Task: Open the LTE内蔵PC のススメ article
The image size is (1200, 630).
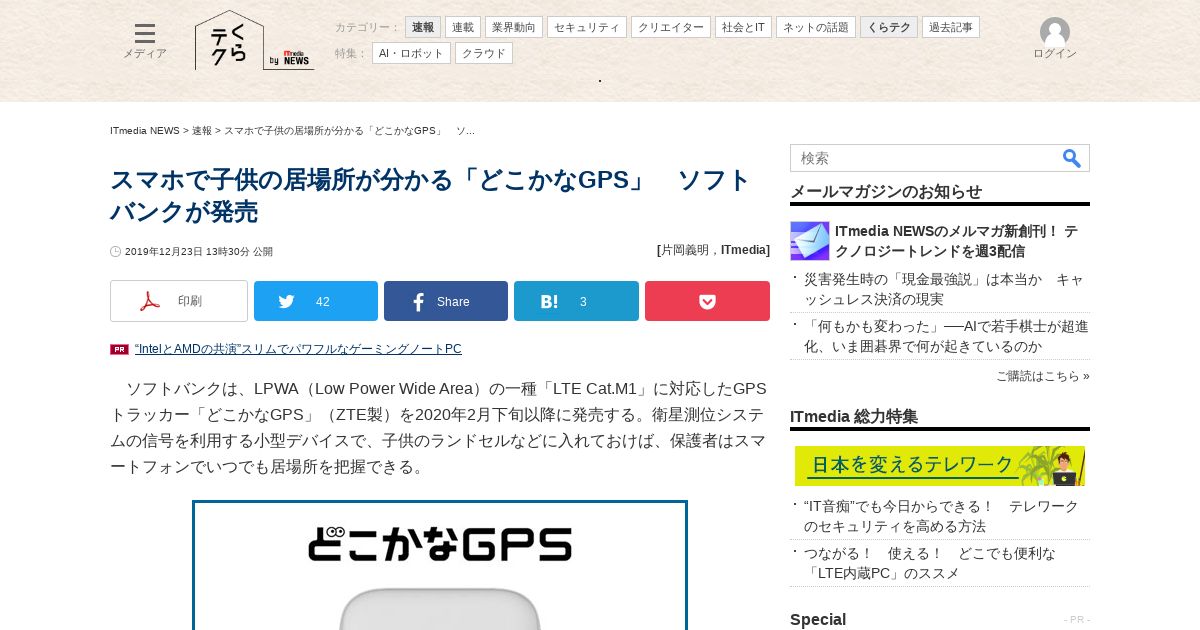Action: point(929,563)
